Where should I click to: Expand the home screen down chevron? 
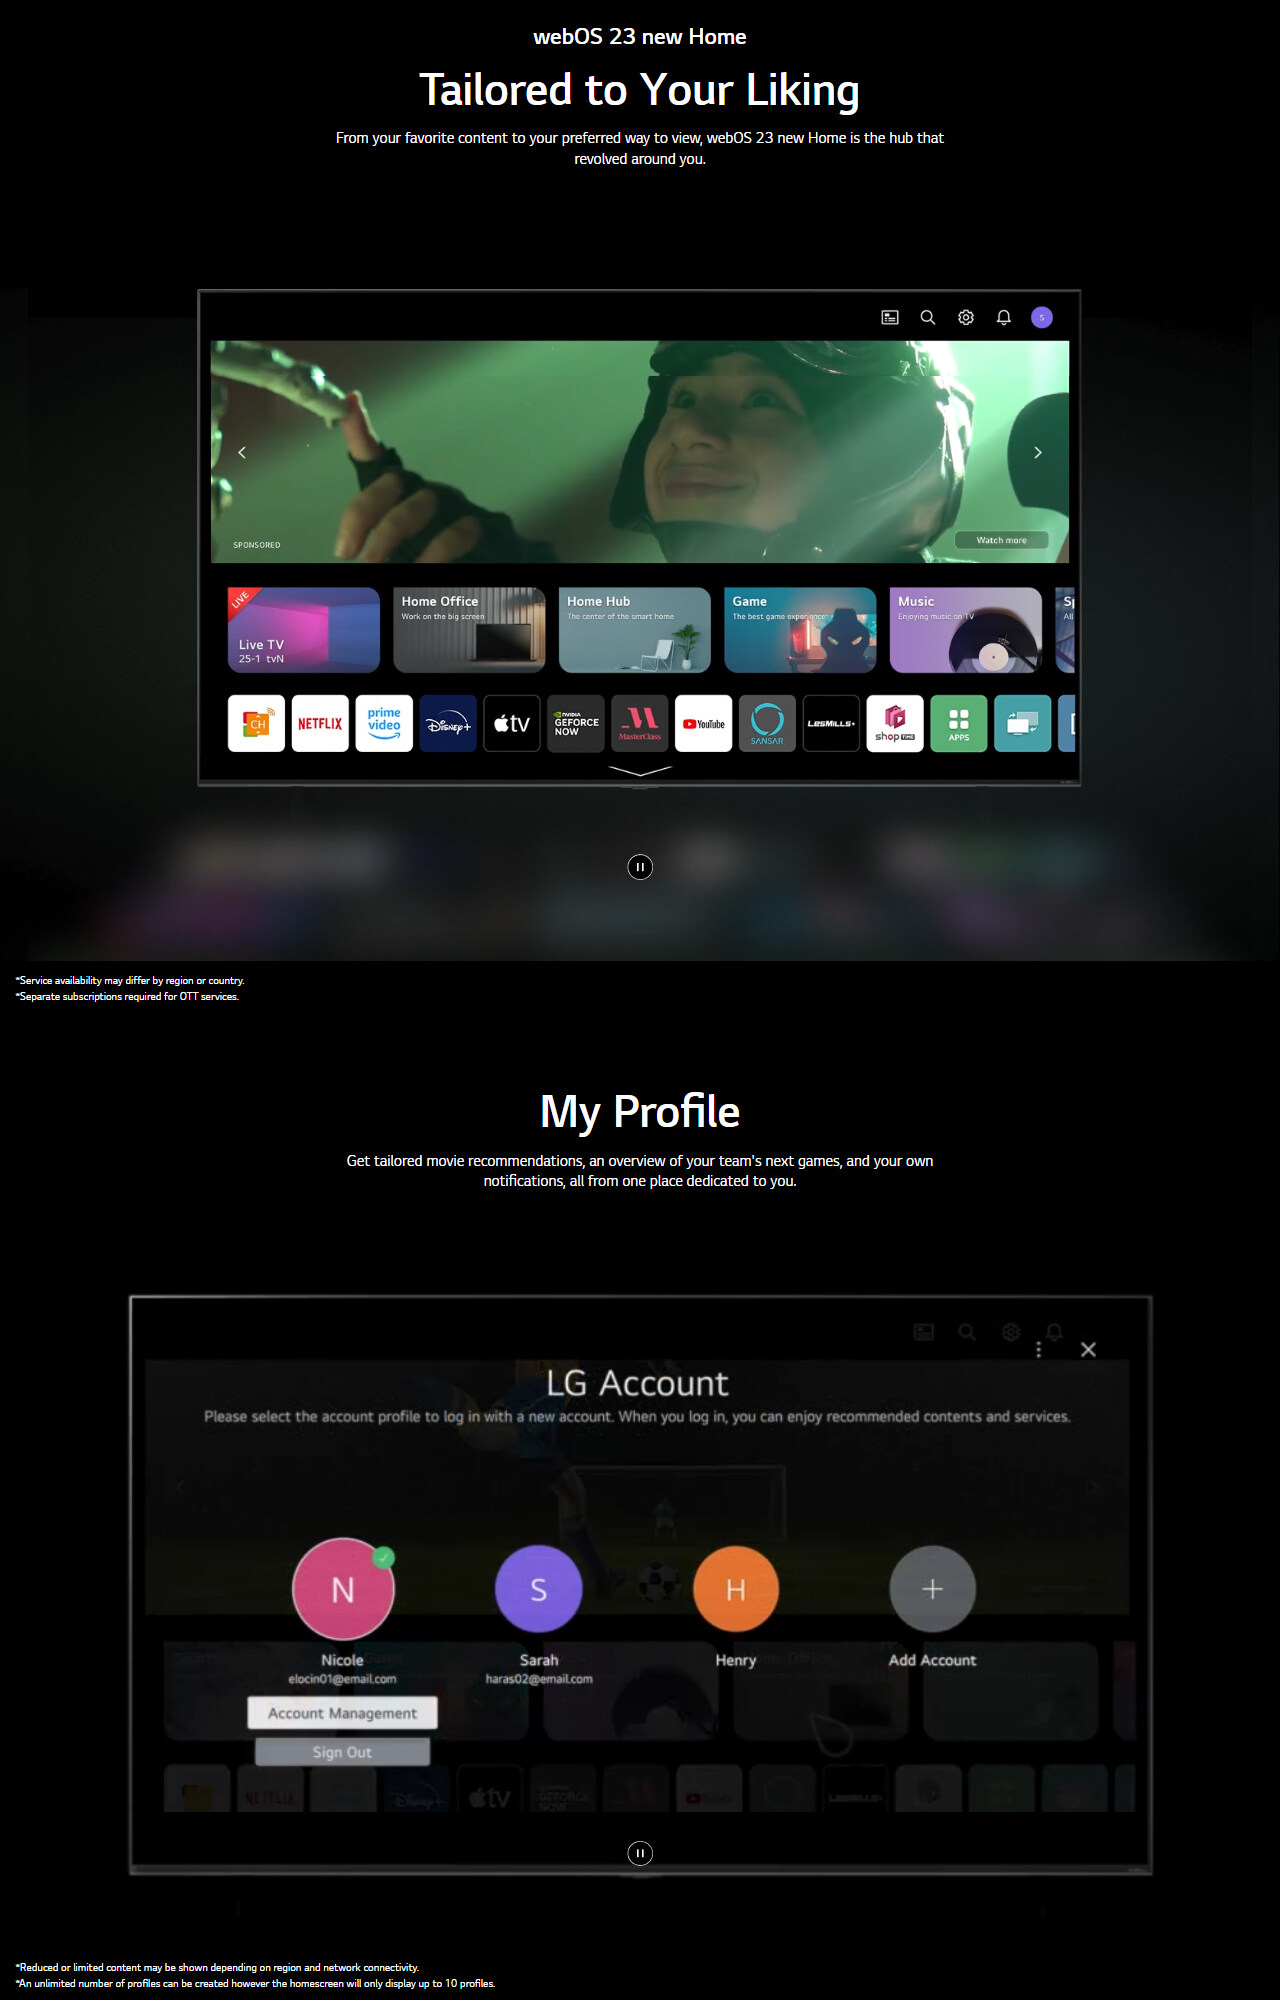640,771
